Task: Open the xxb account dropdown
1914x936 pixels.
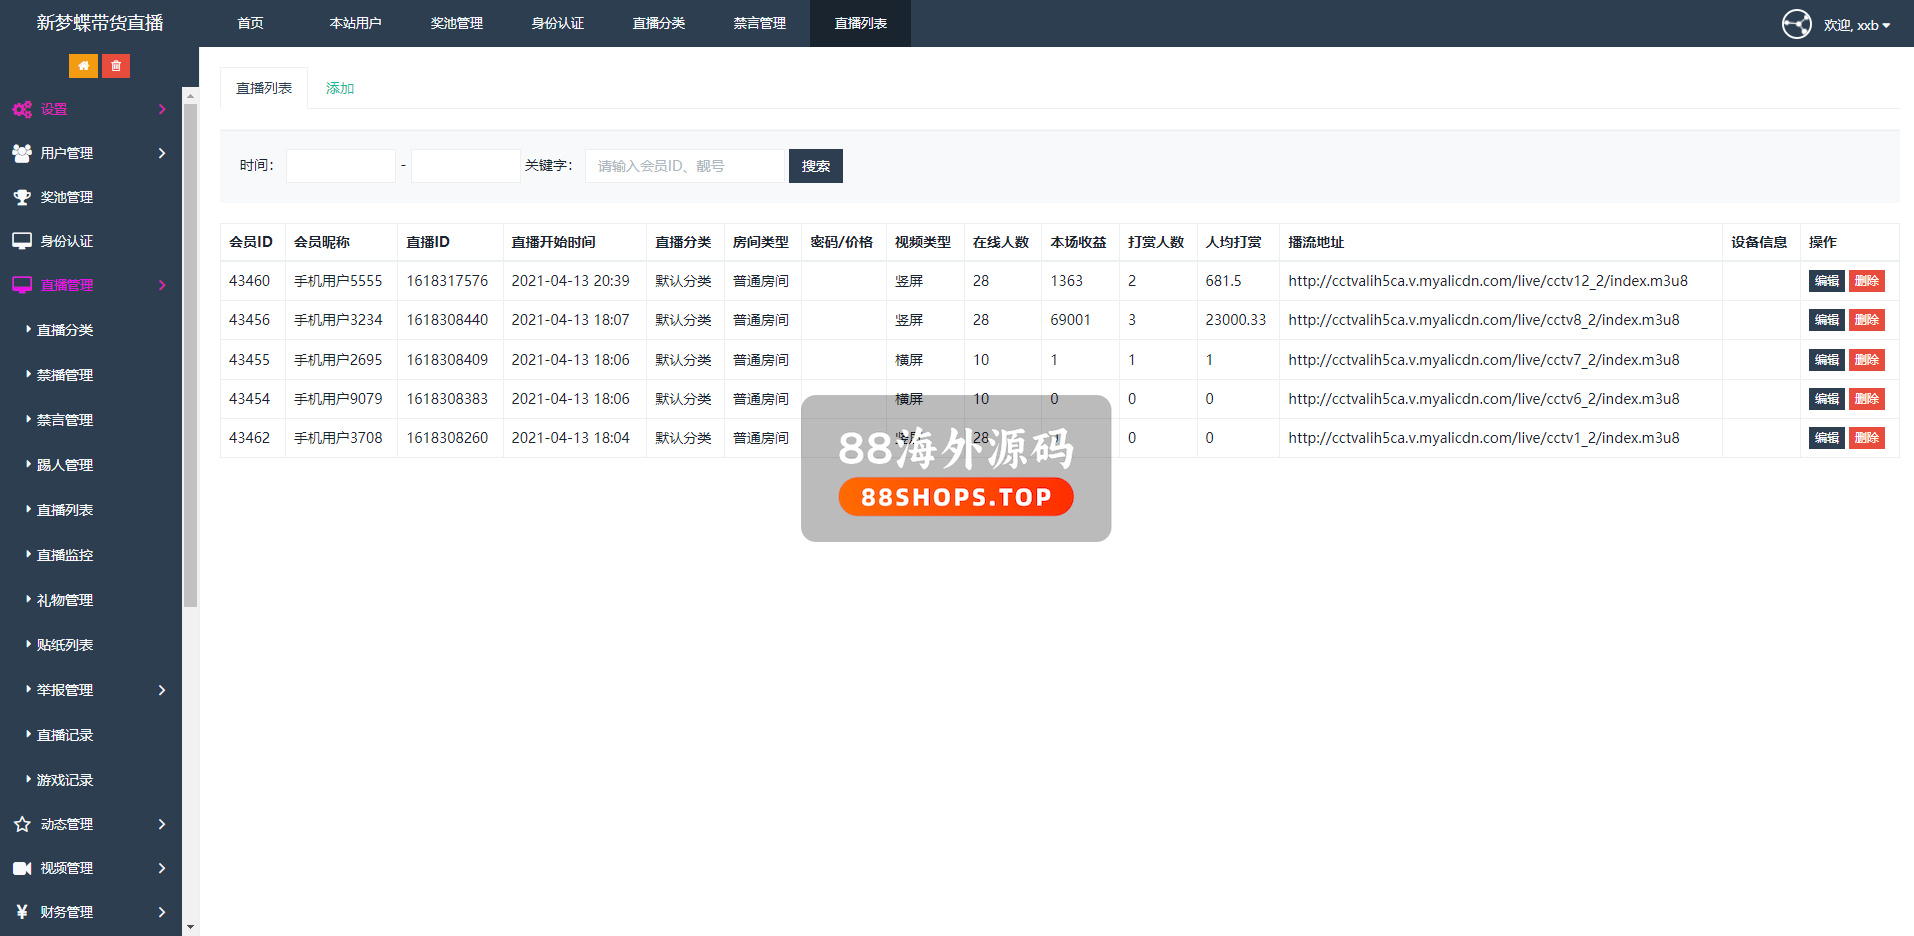Action: [1857, 25]
